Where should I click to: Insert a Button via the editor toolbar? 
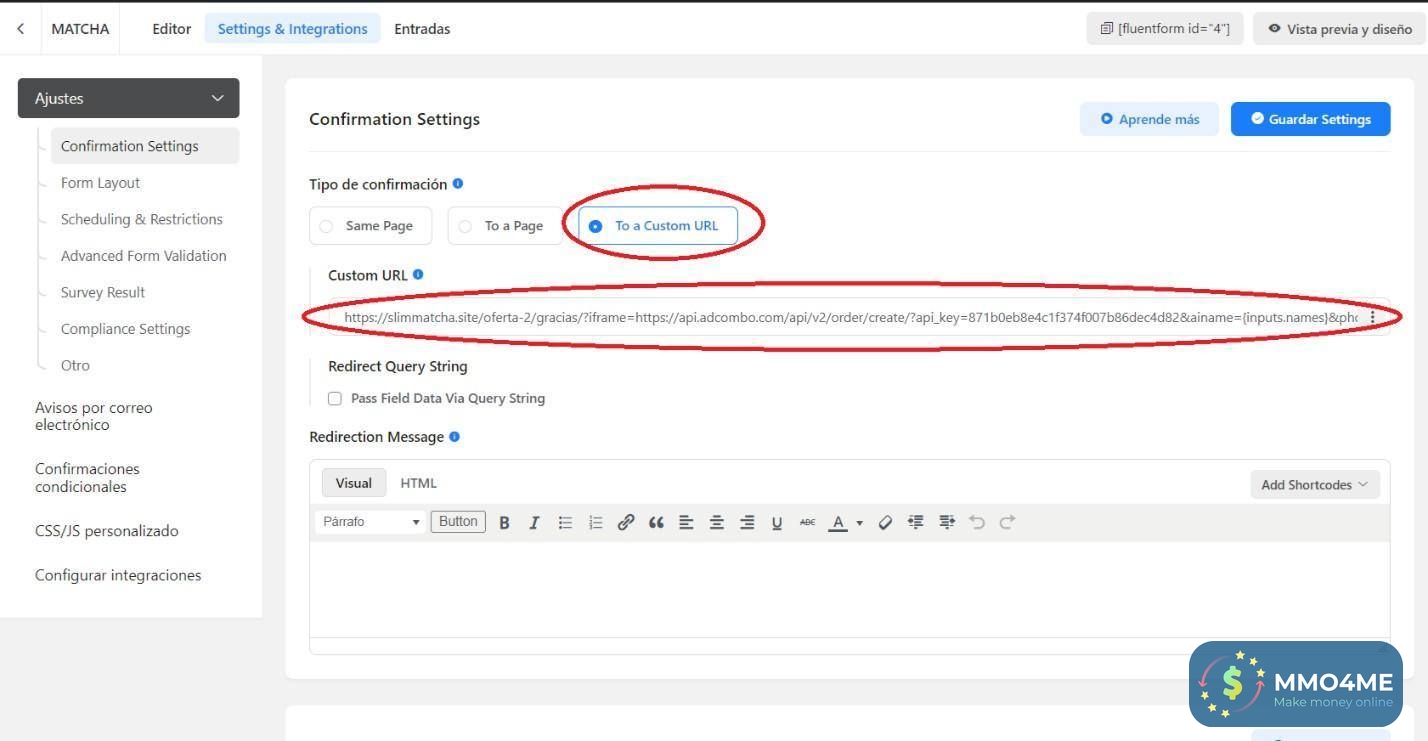coord(458,521)
